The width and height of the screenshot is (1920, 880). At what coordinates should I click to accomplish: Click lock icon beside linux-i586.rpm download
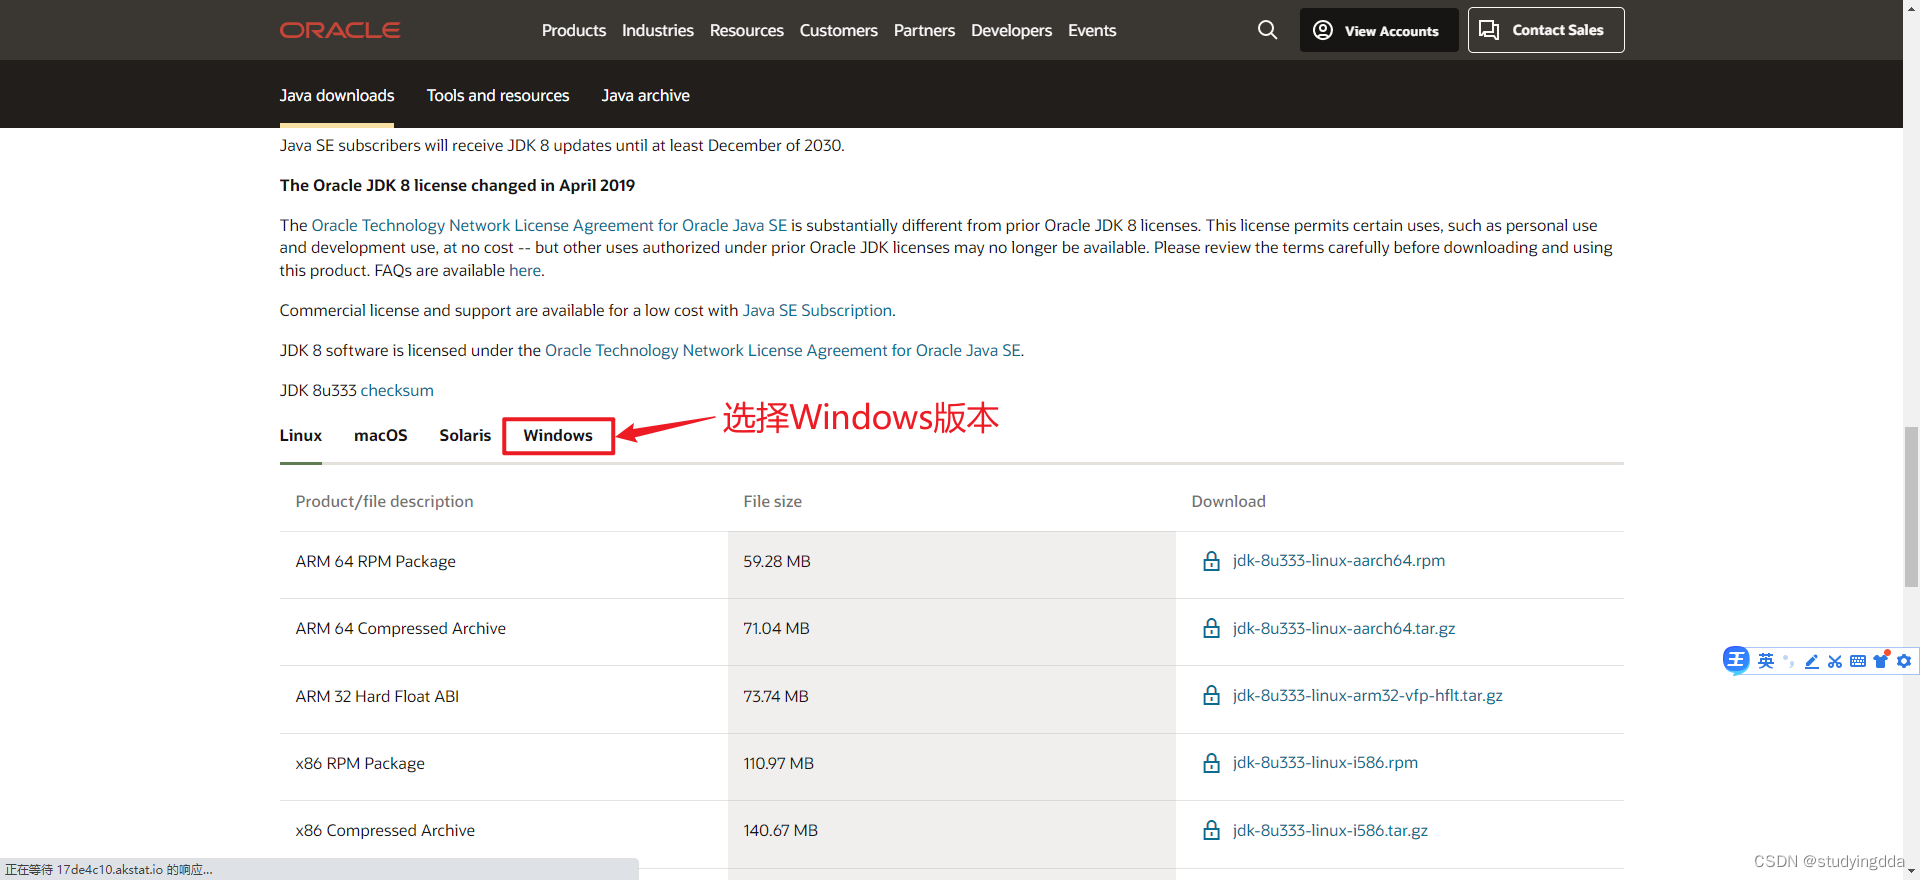tap(1211, 763)
